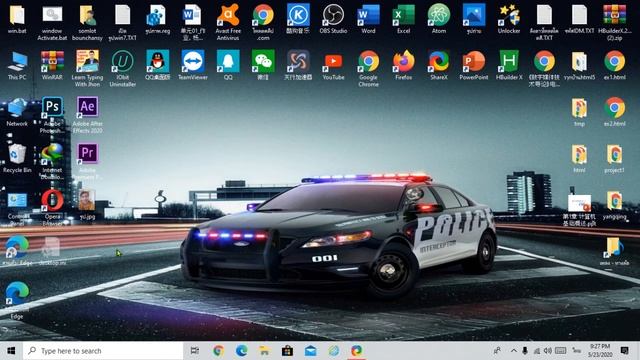Show hidden system tray icons
Screen dimensions: 640x360
[x=513, y=351]
